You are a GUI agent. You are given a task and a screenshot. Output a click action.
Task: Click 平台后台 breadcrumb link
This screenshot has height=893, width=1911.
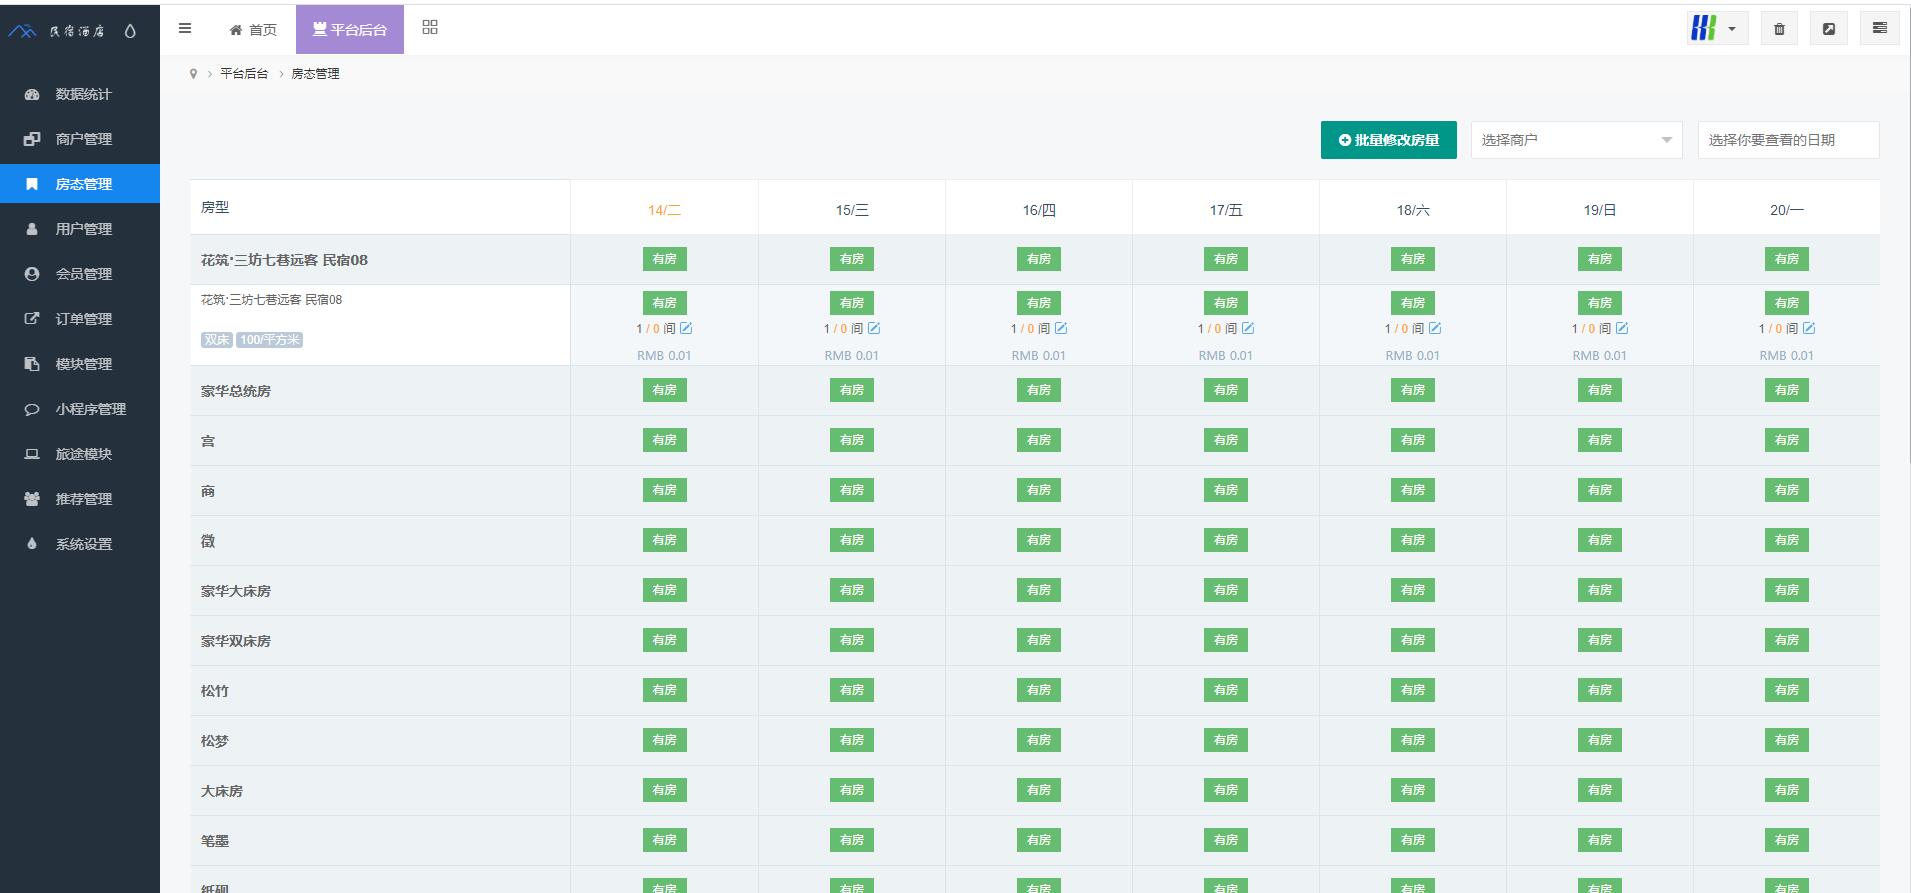click(244, 74)
